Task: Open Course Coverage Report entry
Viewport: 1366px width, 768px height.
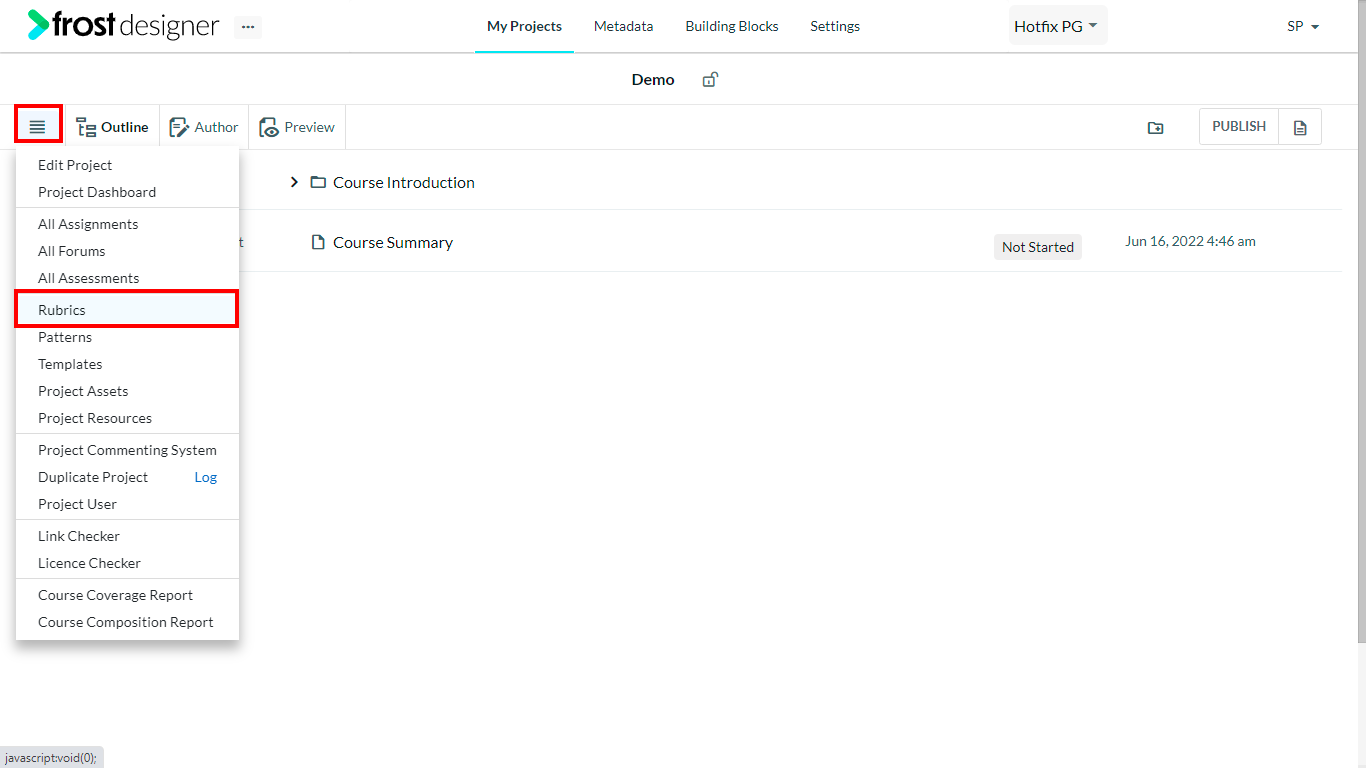Action: (127, 595)
